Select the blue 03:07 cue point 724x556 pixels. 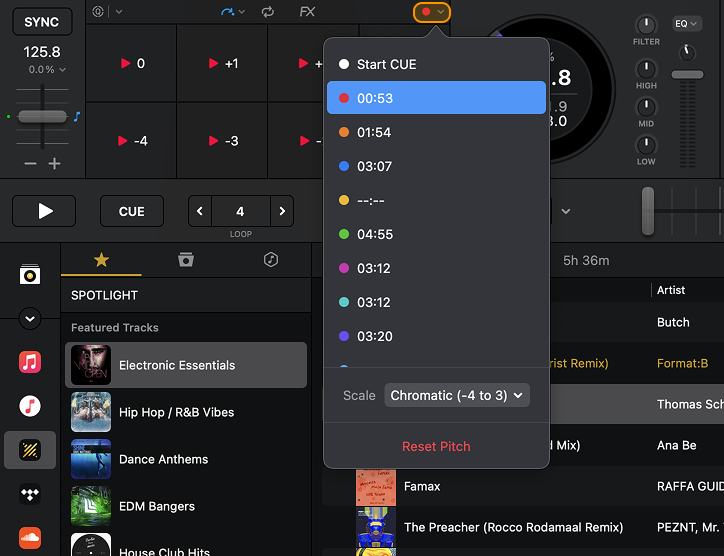pos(436,166)
